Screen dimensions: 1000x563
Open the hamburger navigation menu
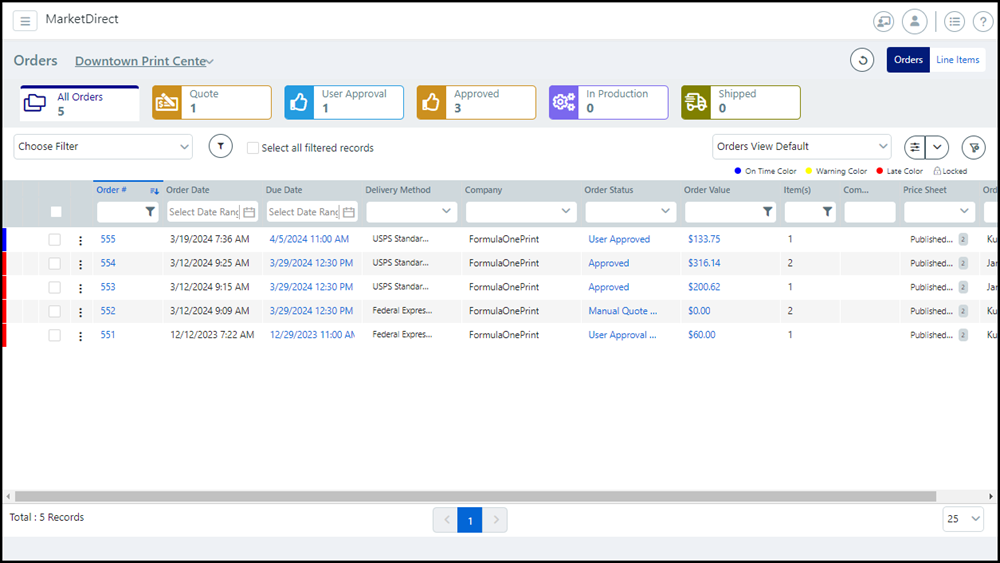point(25,21)
